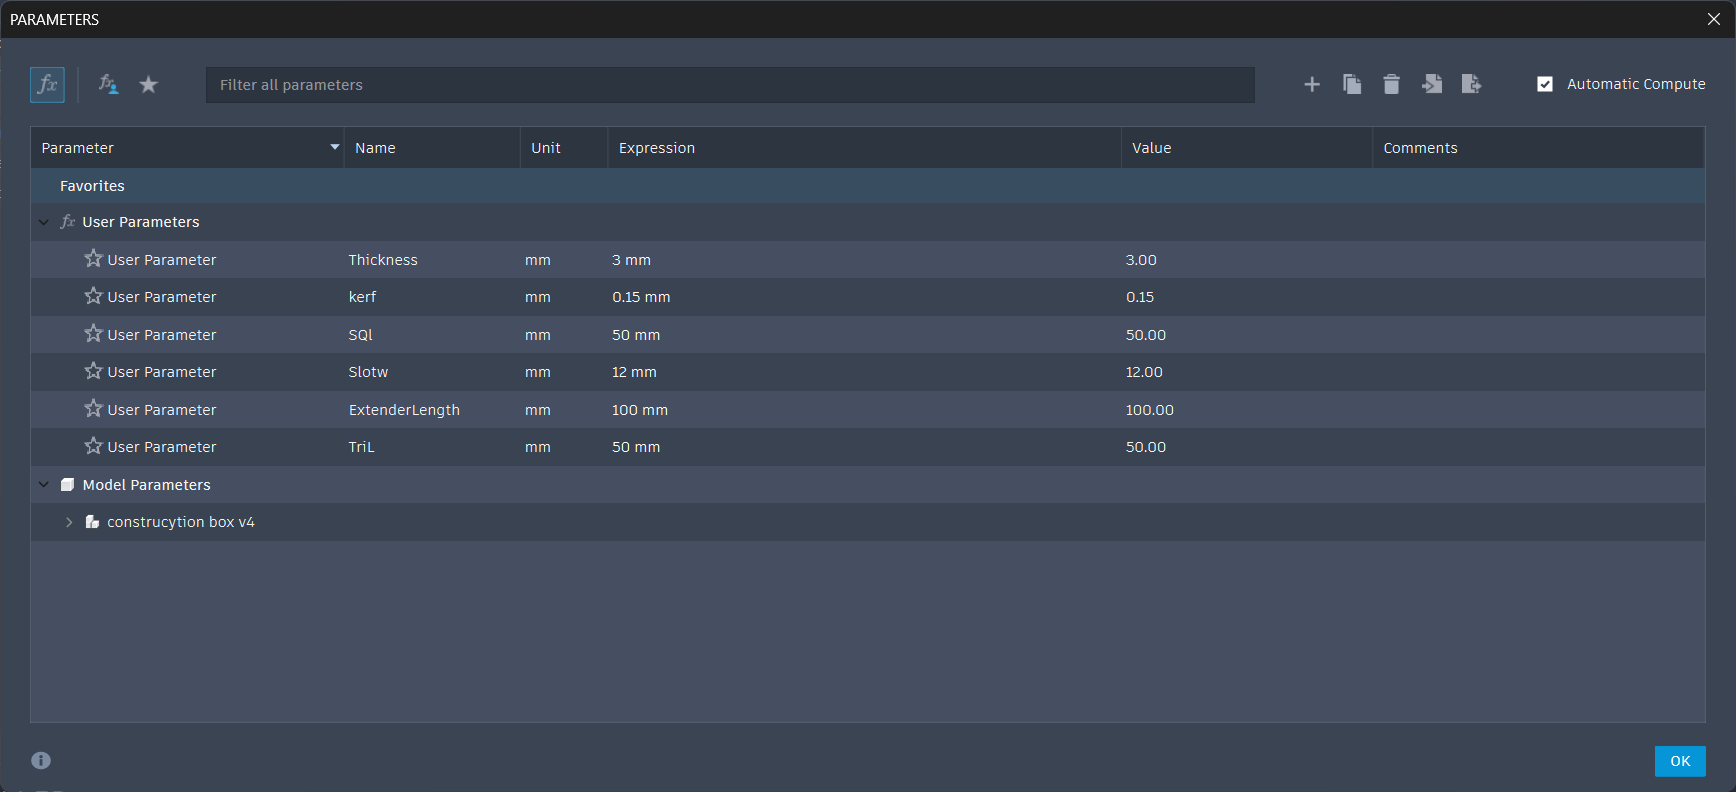Click the Parameter column header
The width and height of the screenshot is (1736, 792).
coord(187,148)
